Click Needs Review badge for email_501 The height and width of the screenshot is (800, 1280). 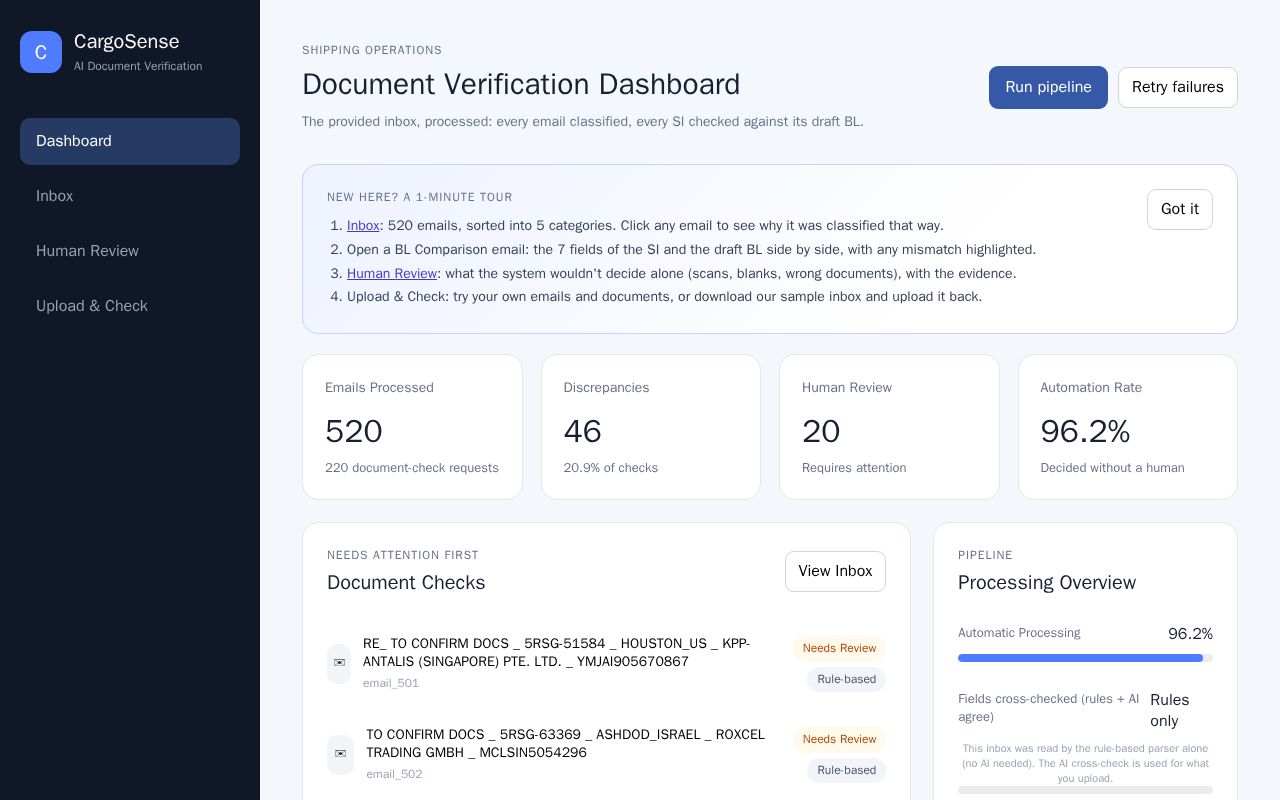click(x=839, y=648)
